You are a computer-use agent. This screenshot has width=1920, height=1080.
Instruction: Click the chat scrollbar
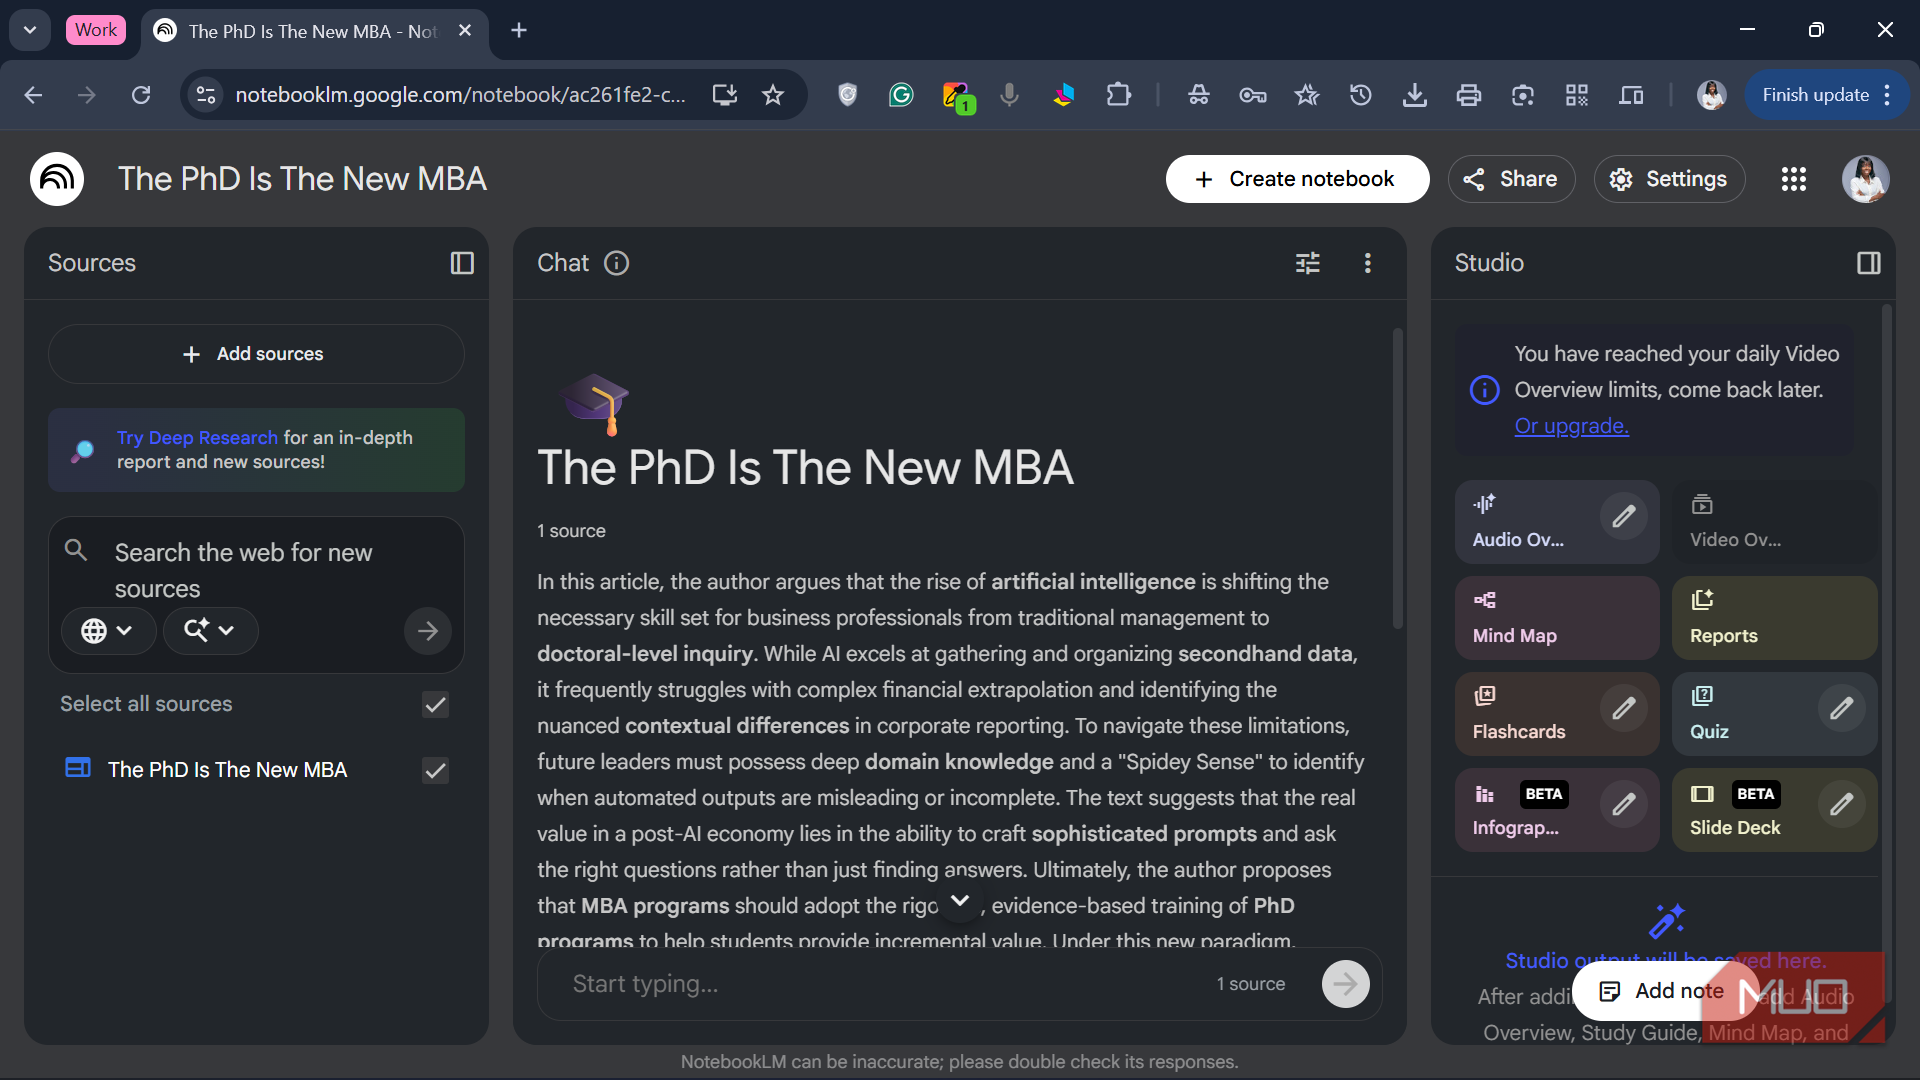1397,480
